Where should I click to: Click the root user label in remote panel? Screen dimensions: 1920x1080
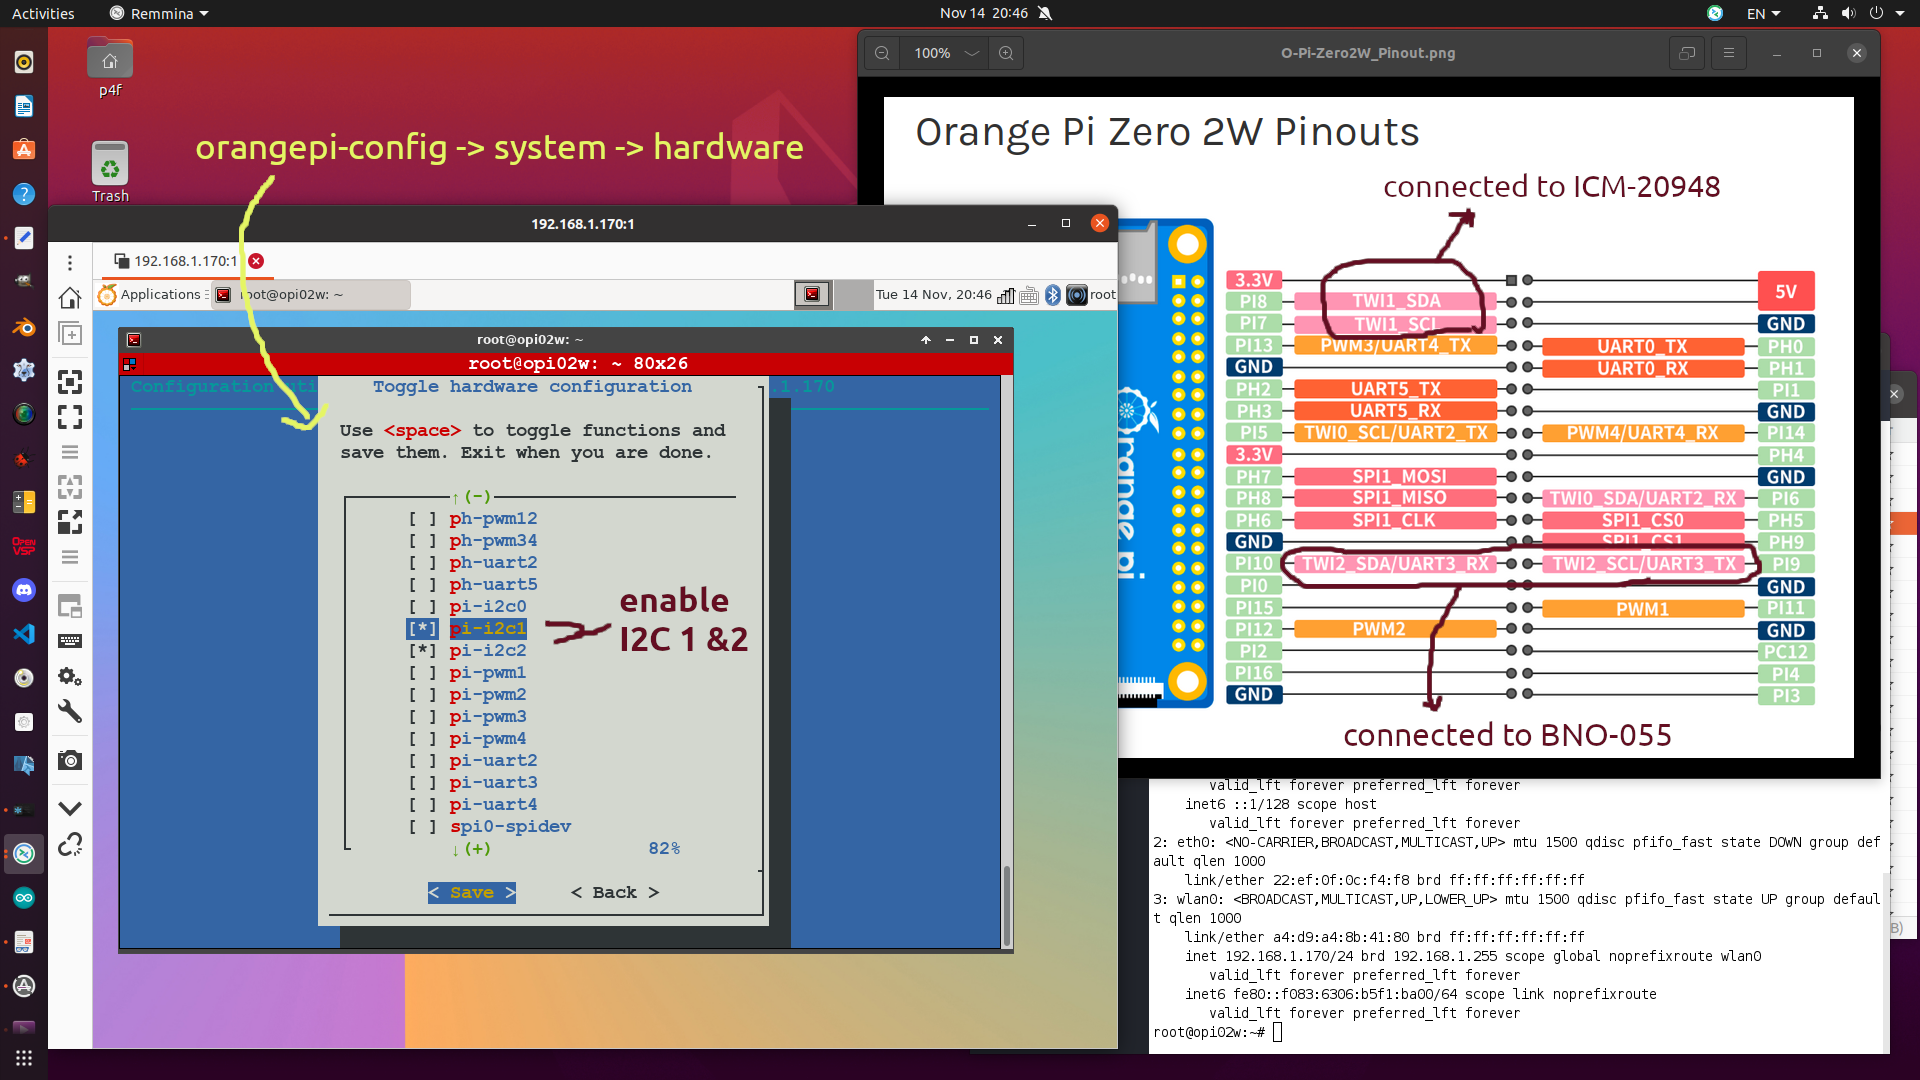coord(1103,295)
